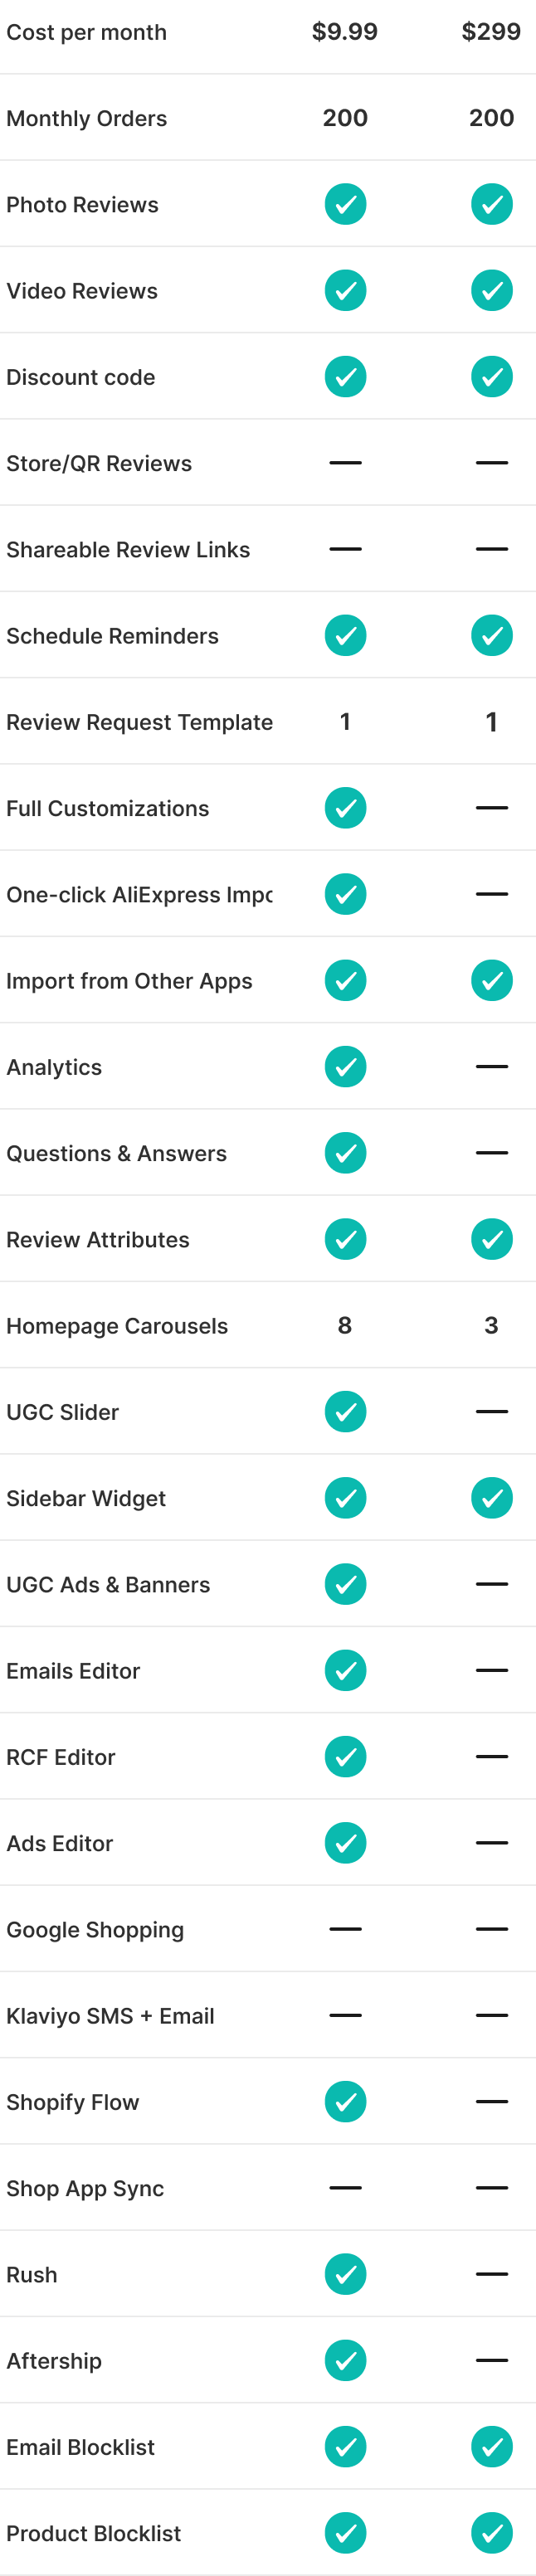Click Shopify Flow checkmark icon
Viewport: 536px width, 2576px height.
click(x=345, y=2102)
